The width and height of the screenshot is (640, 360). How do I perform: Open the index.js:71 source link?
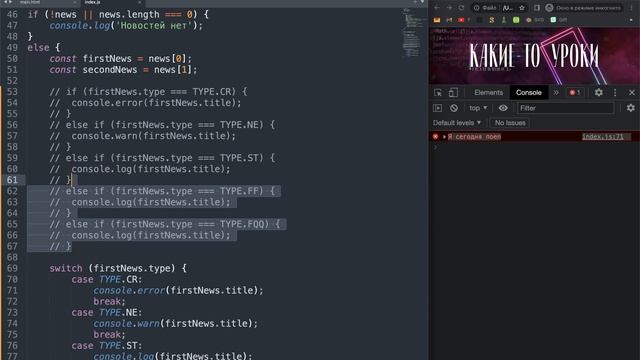[x=603, y=137]
